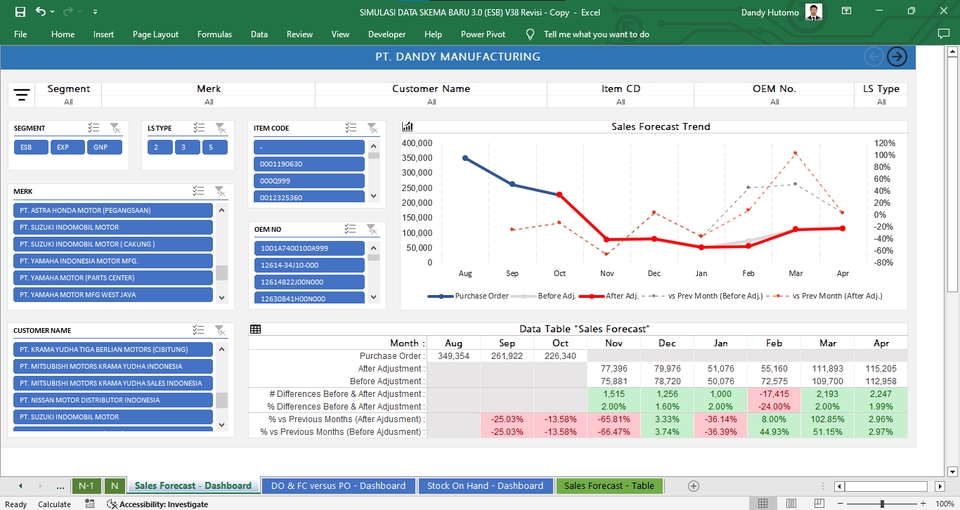Toggle multi-select on LS TYPE slicer

coord(199,127)
